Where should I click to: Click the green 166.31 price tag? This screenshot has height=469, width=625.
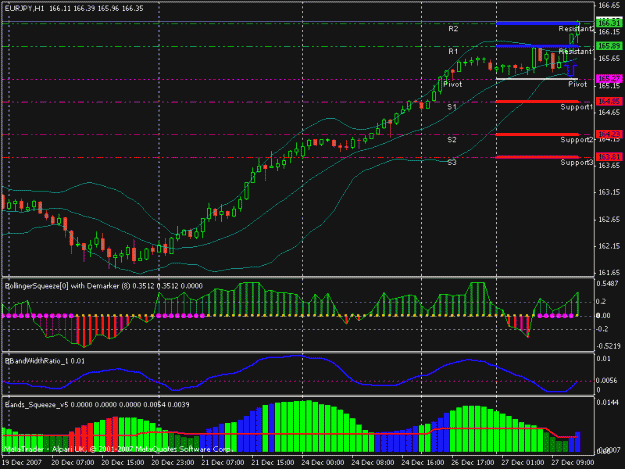click(609, 24)
